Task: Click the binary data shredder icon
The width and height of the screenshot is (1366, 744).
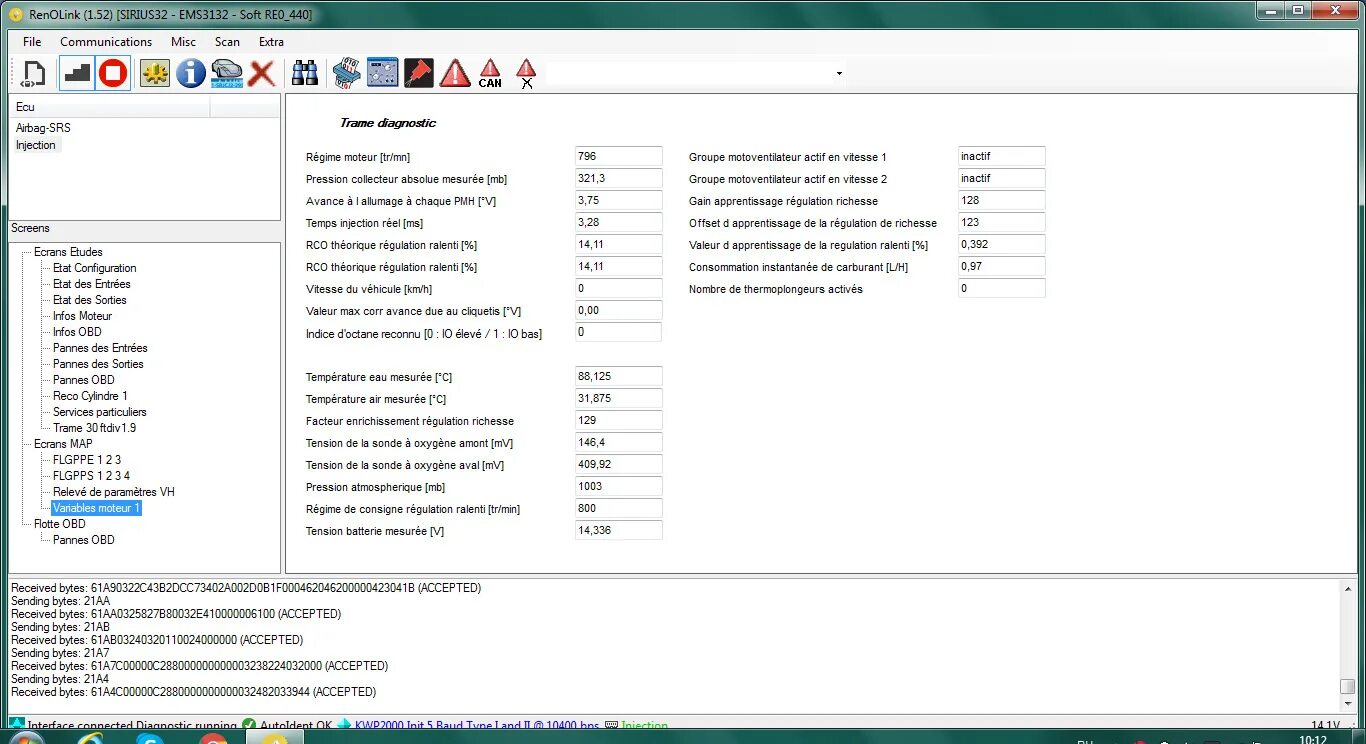Action: 347,73
